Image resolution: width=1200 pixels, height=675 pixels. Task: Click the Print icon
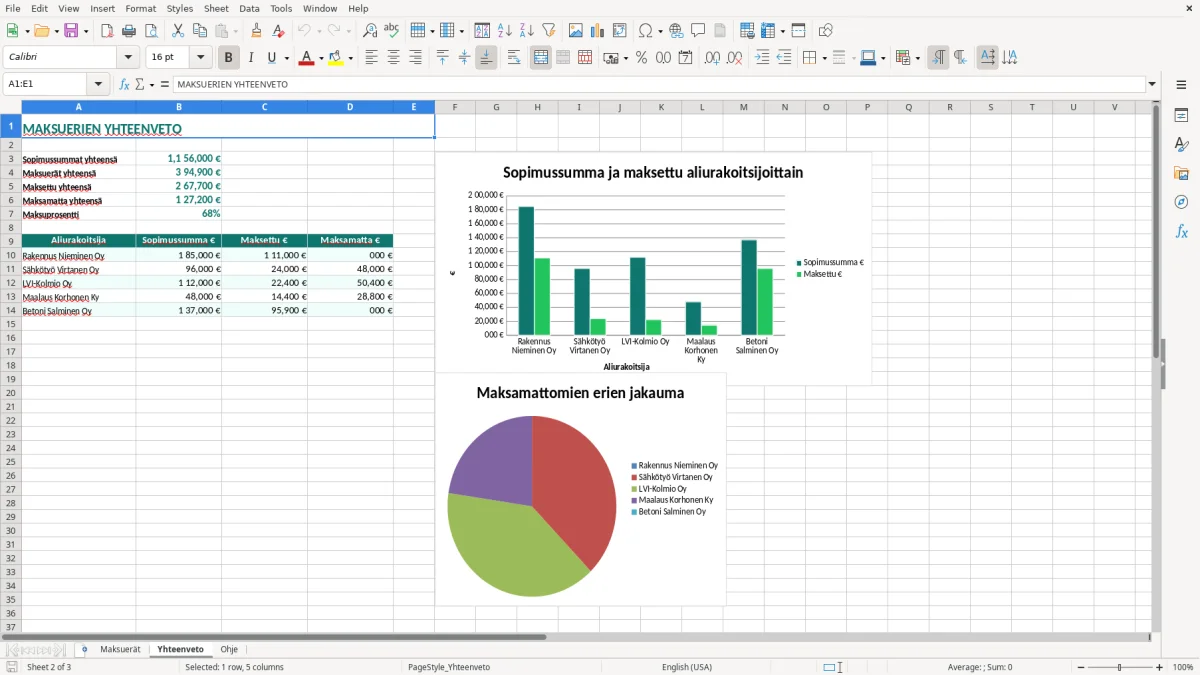click(129, 31)
